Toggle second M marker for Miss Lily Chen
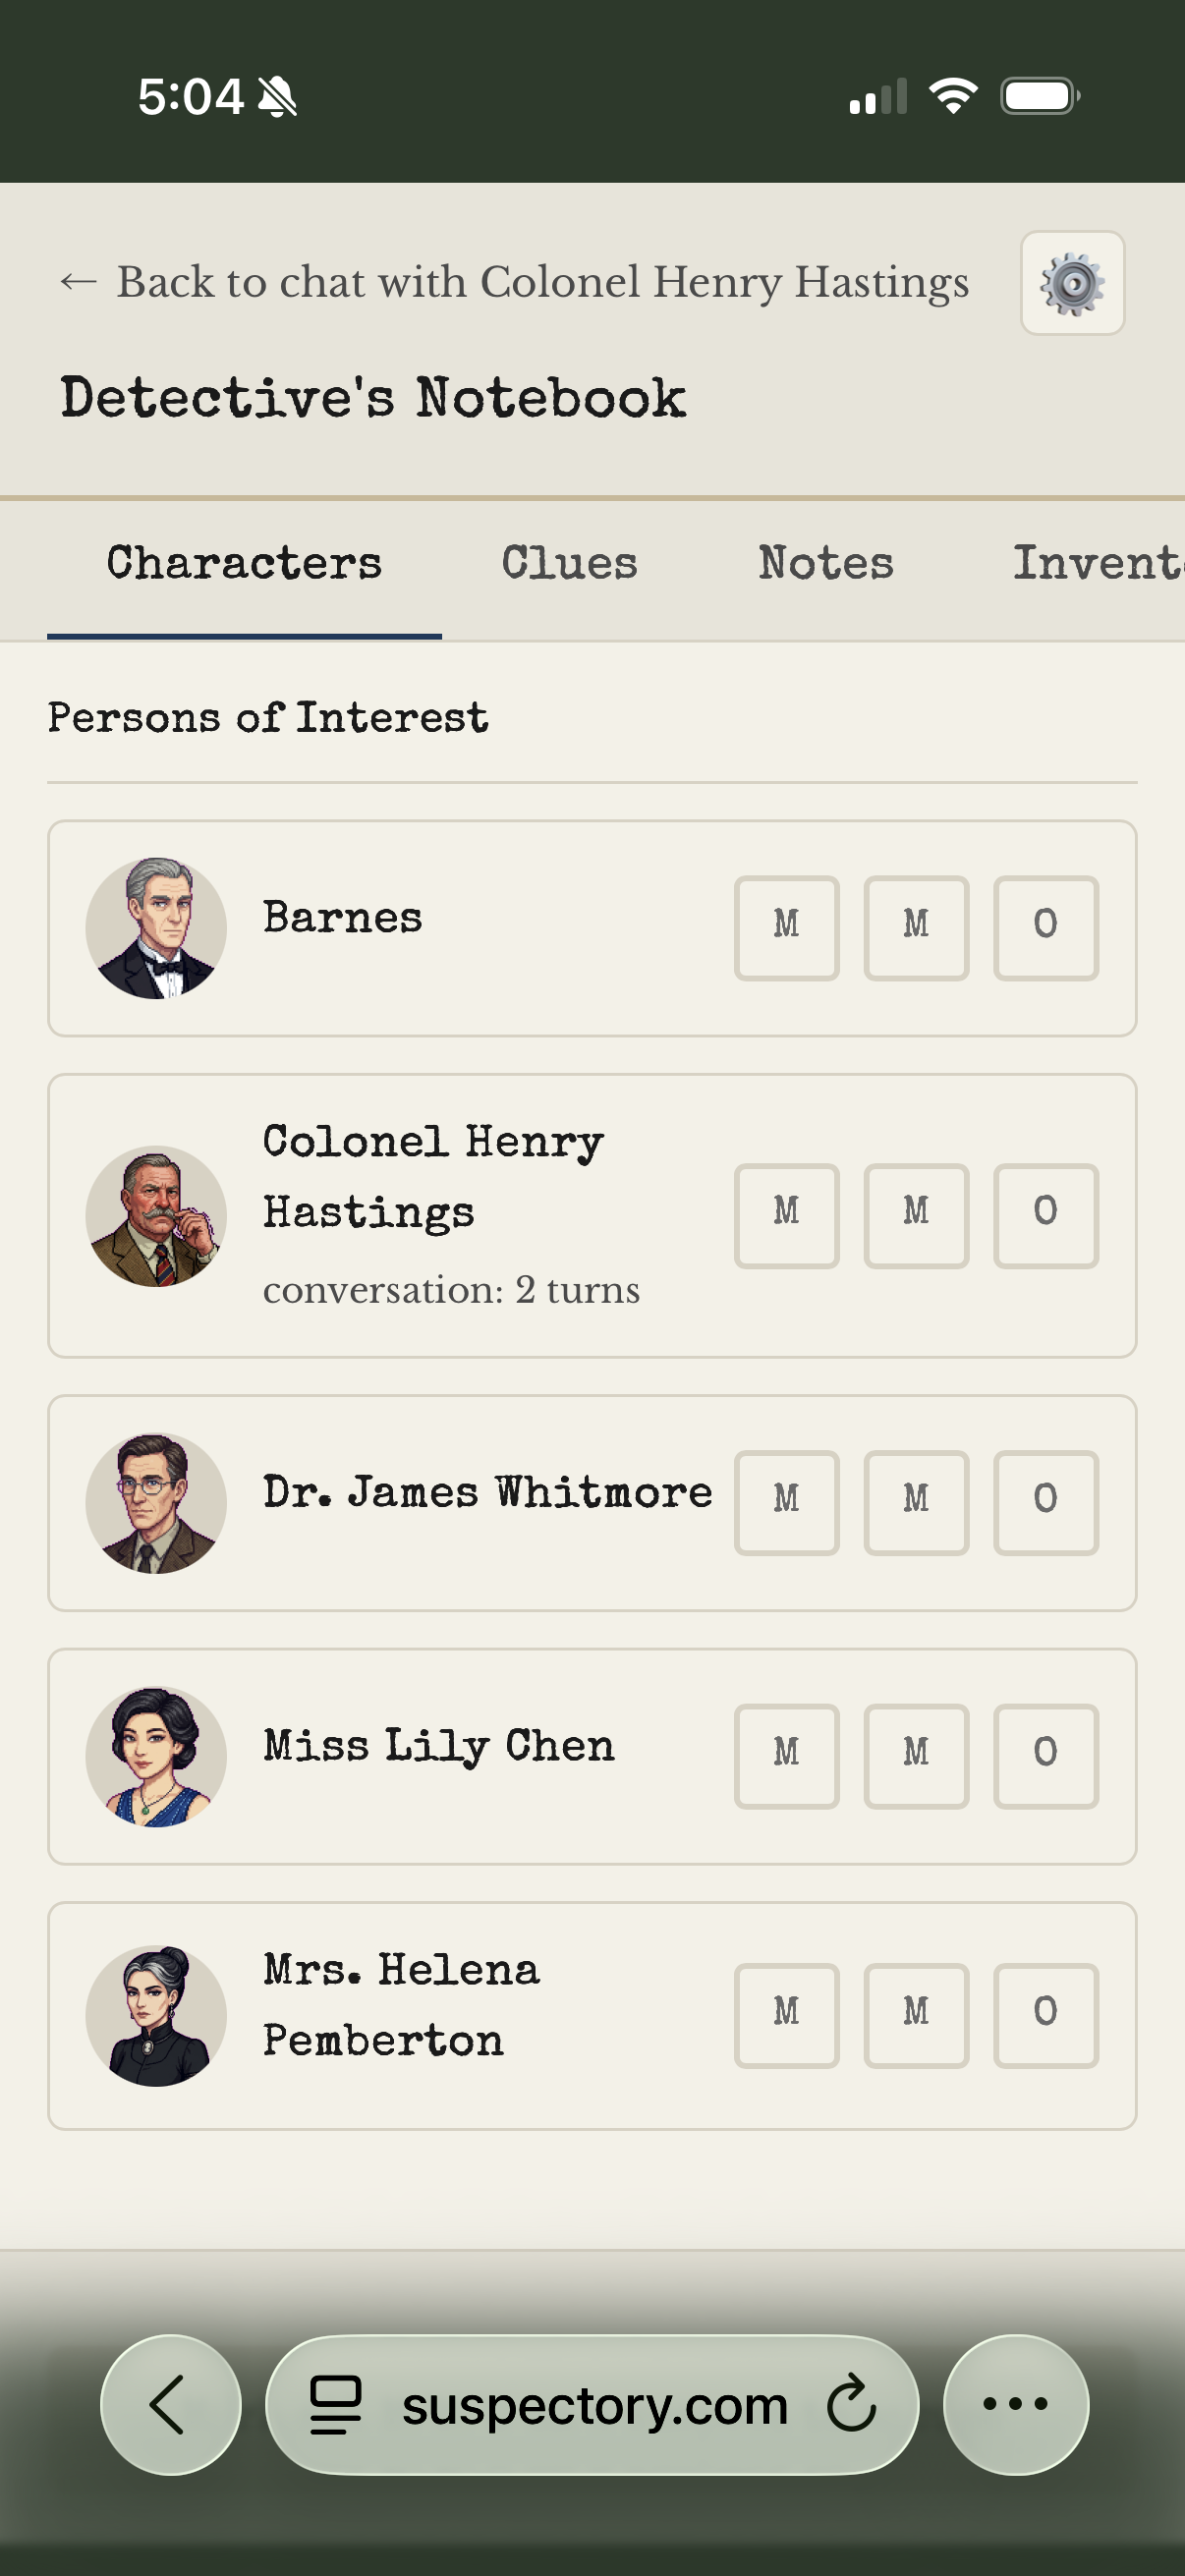The width and height of the screenshot is (1185, 2576). coord(915,1756)
